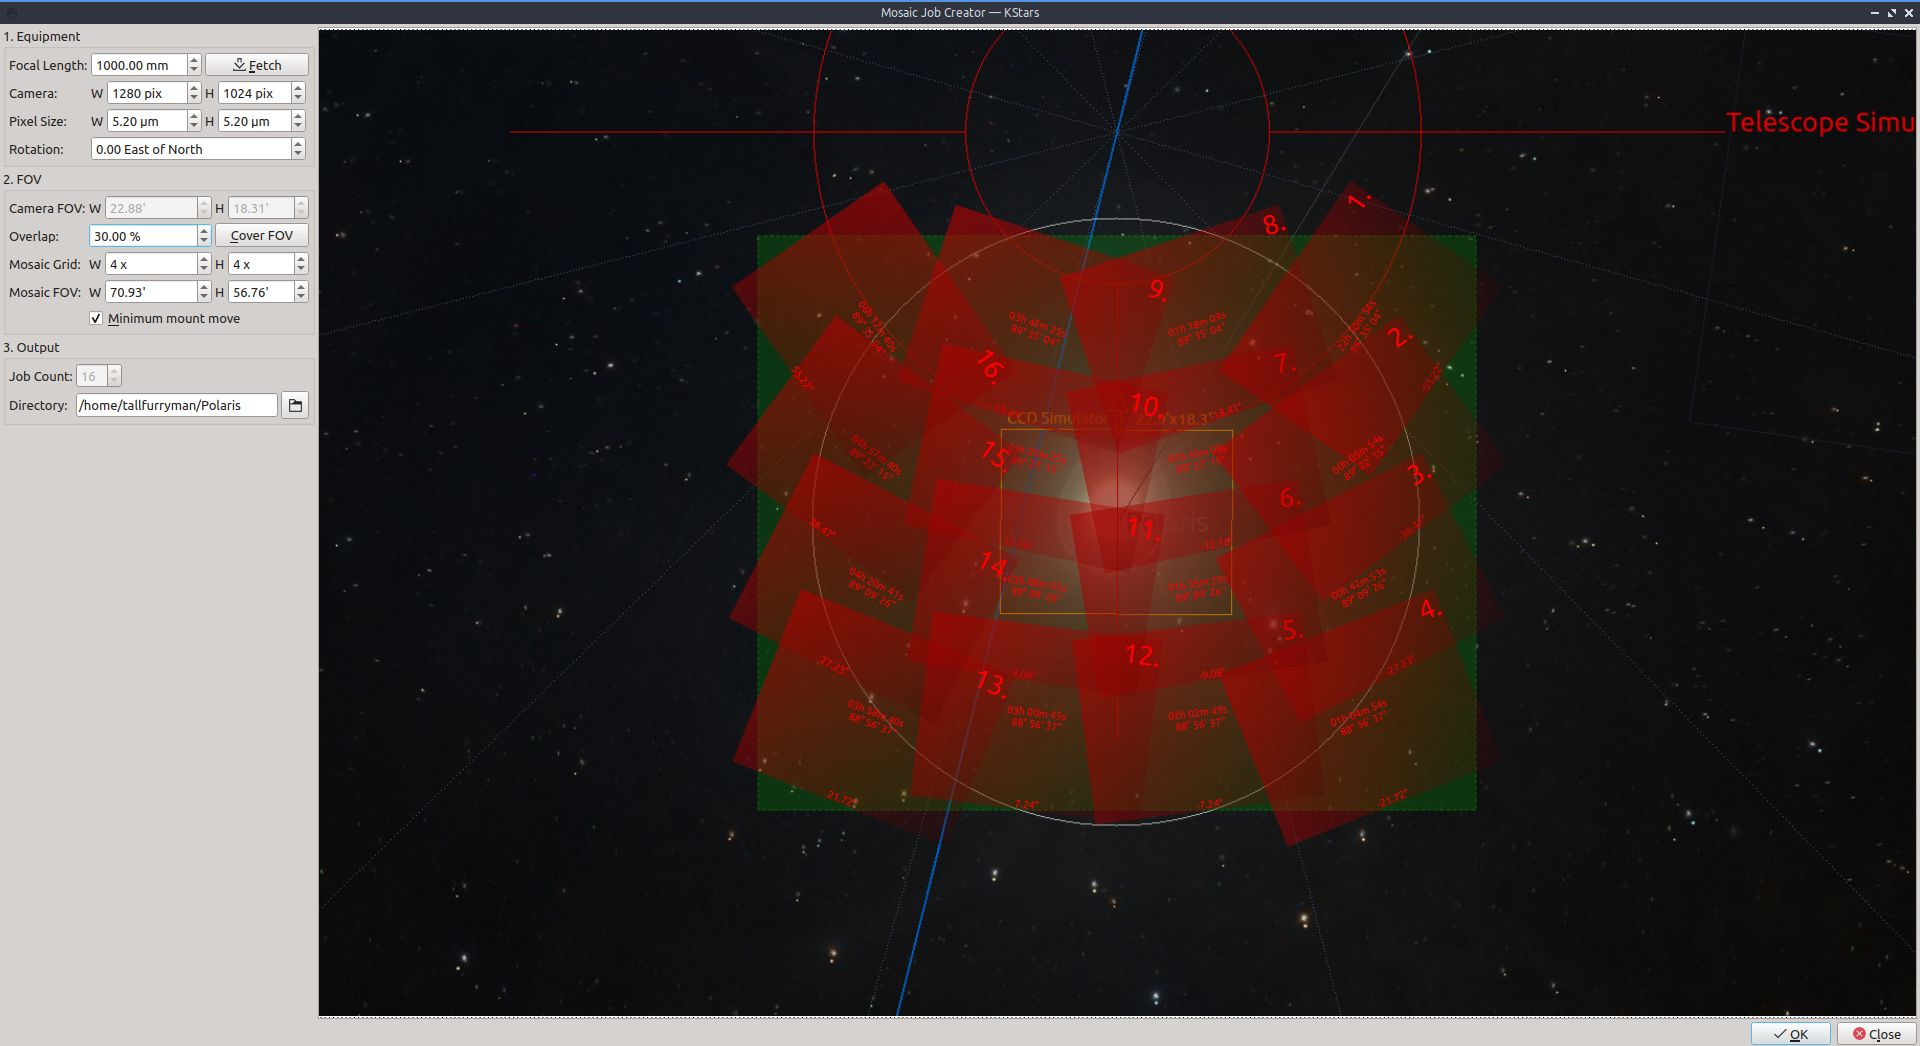The image size is (1920, 1046).
Task: Click the Pixel Size width field
Action: pyautogui.click(x=145, y=121)
